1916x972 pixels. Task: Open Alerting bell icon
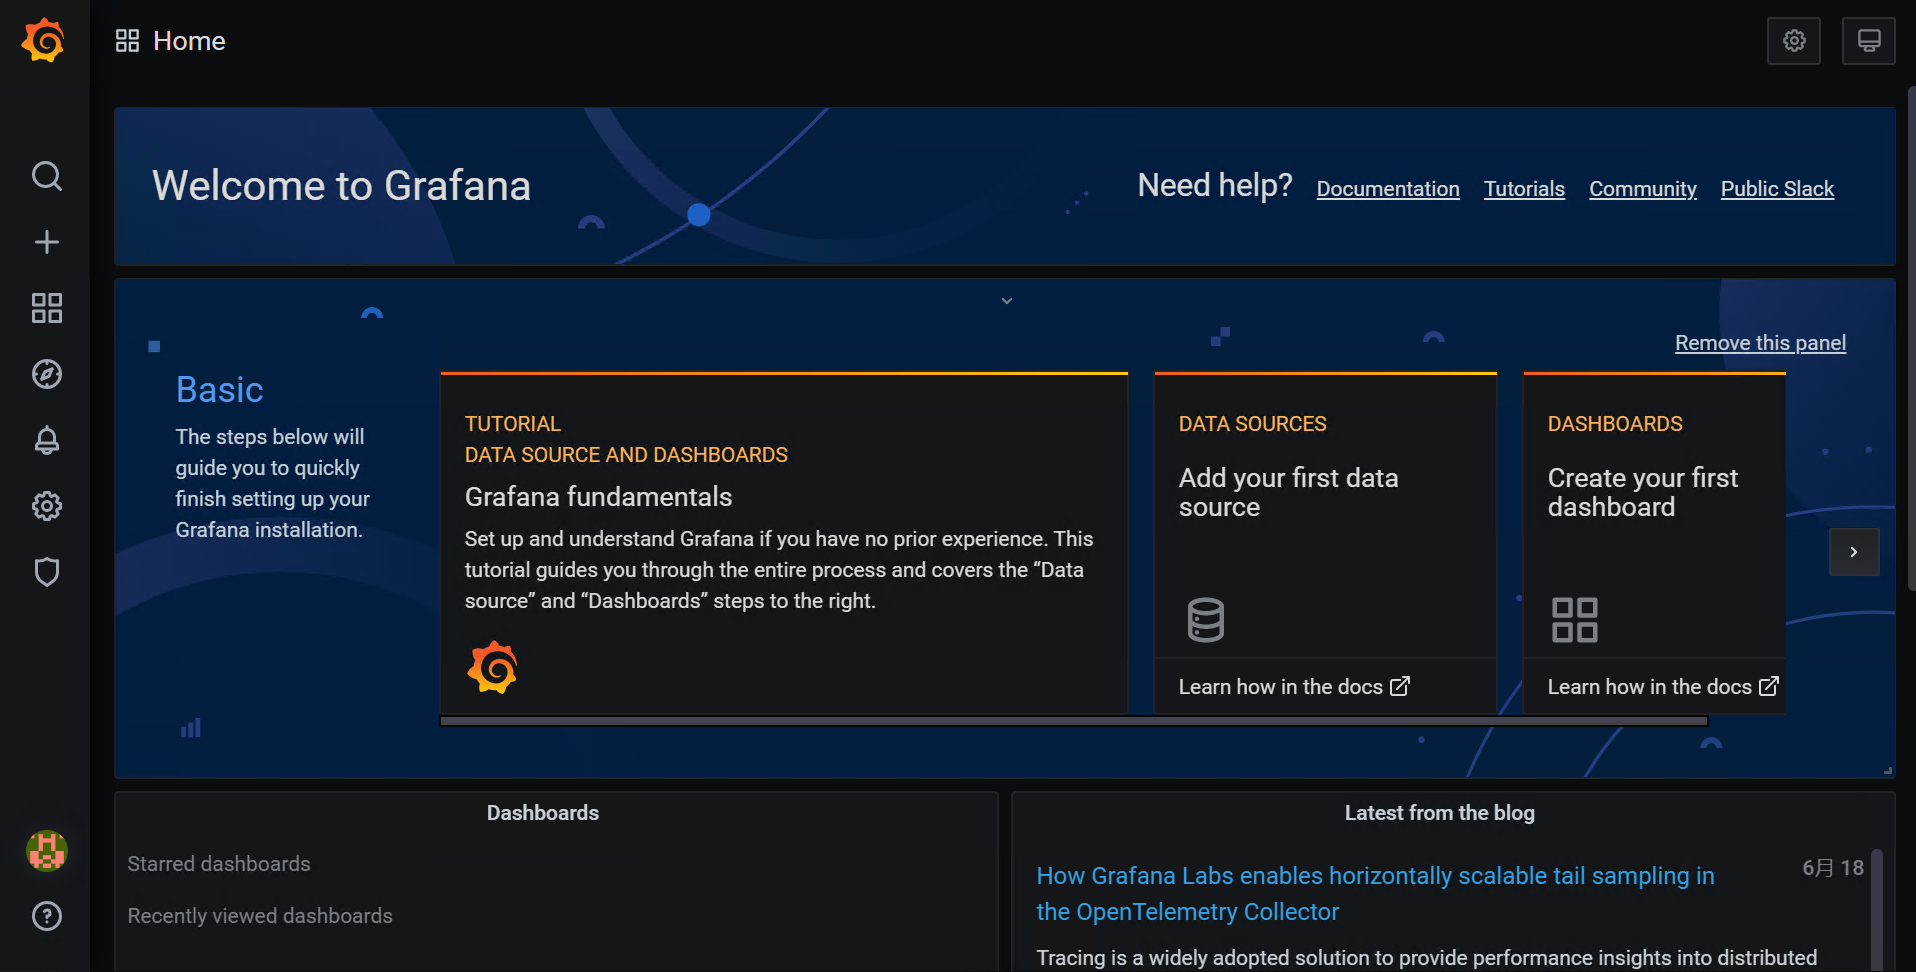pos(46,440)
